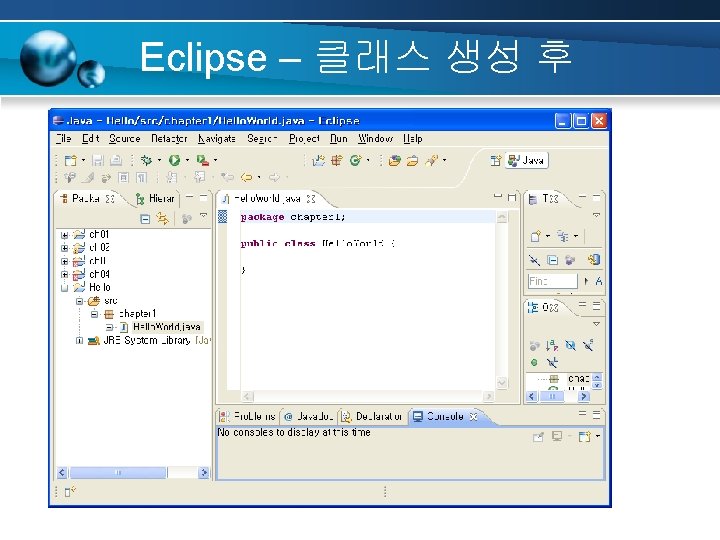Click status bar fast view icon
The image size is (720, 540).
(70, 492)
